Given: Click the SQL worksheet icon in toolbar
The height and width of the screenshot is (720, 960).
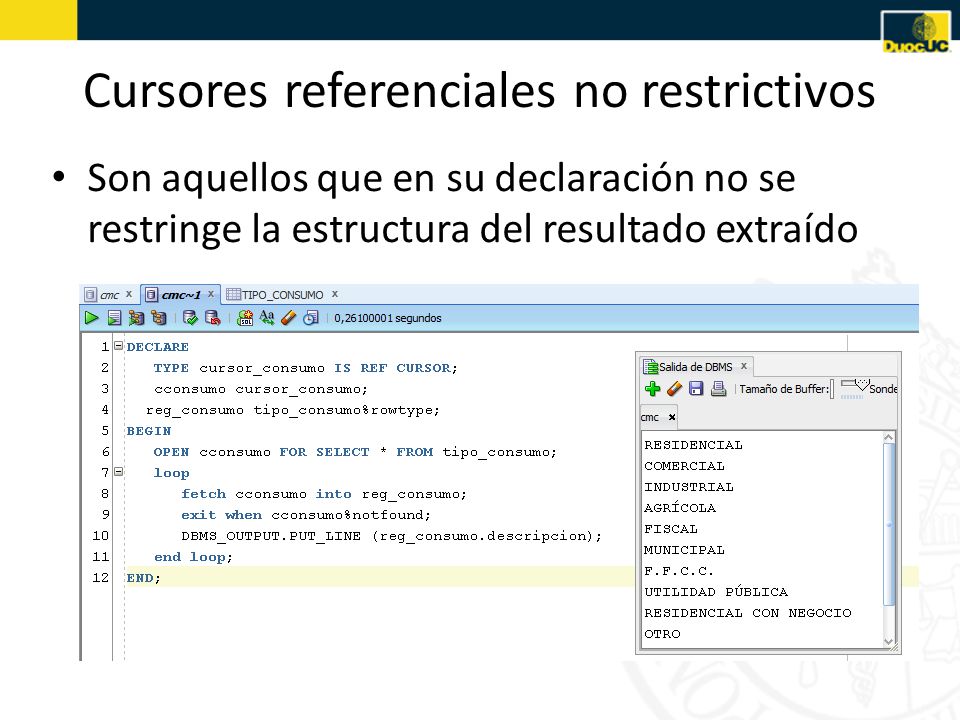Looking at the screenshot, I should (x=245, y=318).
